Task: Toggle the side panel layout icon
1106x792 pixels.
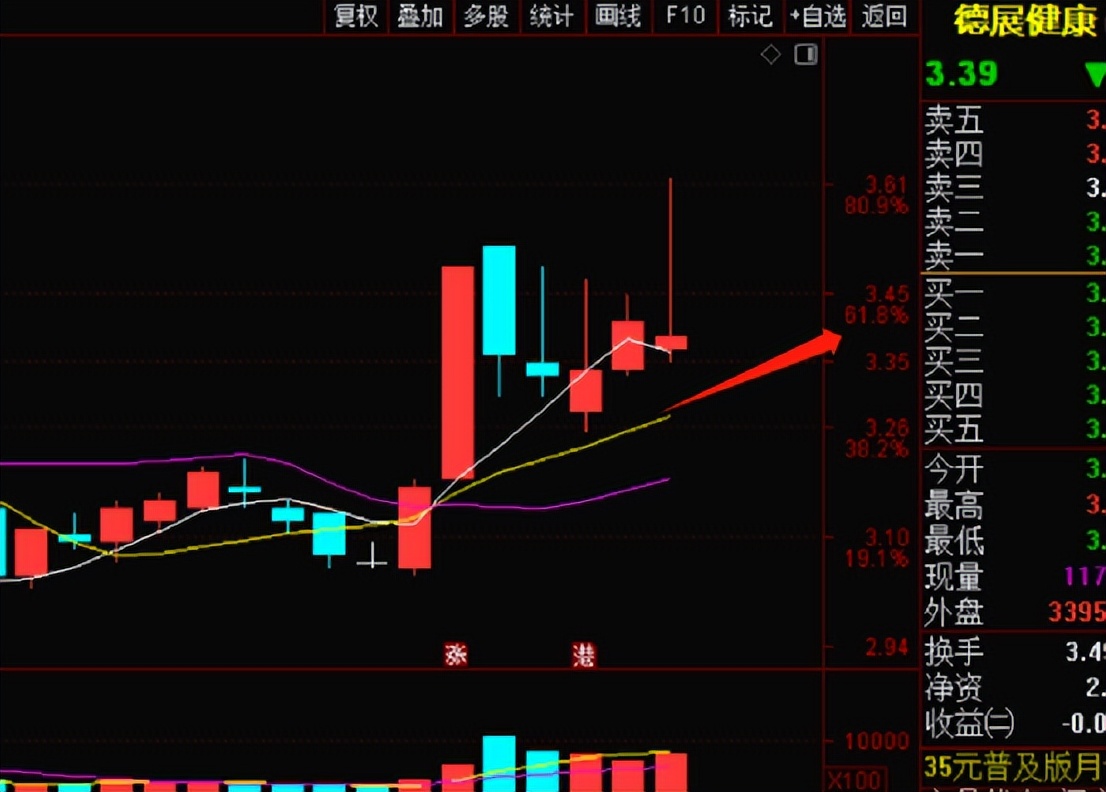Action: click(806, 54)
